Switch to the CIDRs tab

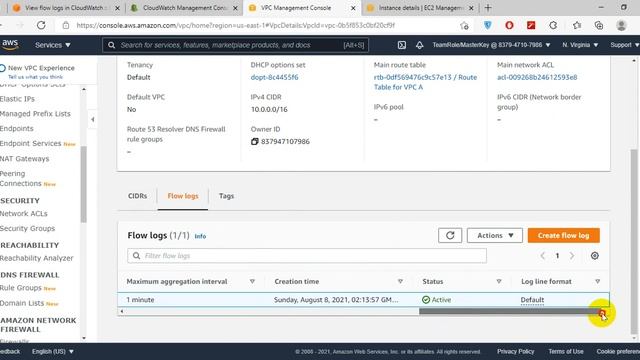pos(138,196)
